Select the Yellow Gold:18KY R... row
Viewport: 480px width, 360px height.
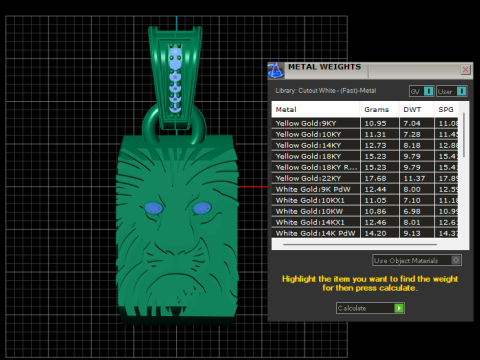click(365, 167)
